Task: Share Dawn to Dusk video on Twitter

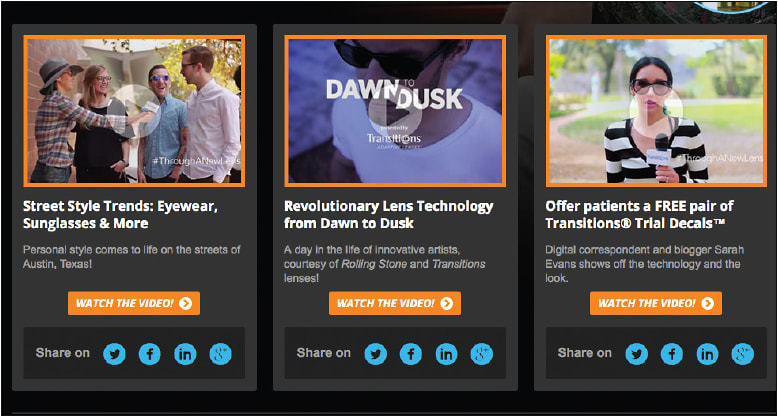Action: point(376,354)
